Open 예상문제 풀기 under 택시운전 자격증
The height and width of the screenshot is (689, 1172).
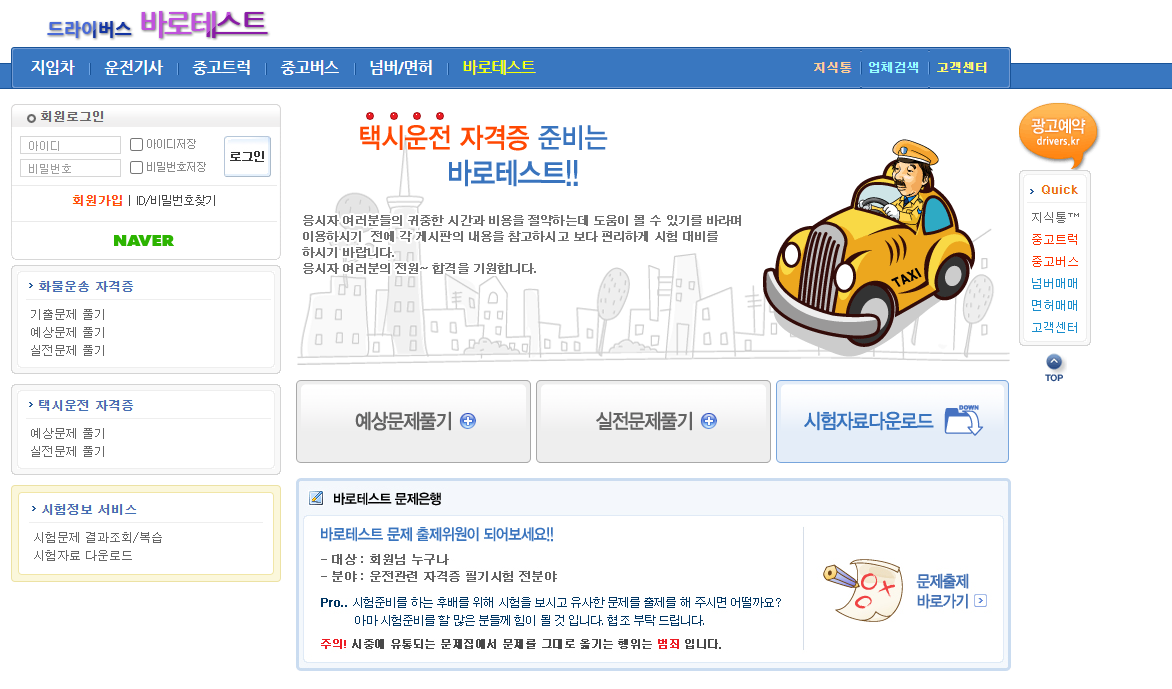pos(67,433)
